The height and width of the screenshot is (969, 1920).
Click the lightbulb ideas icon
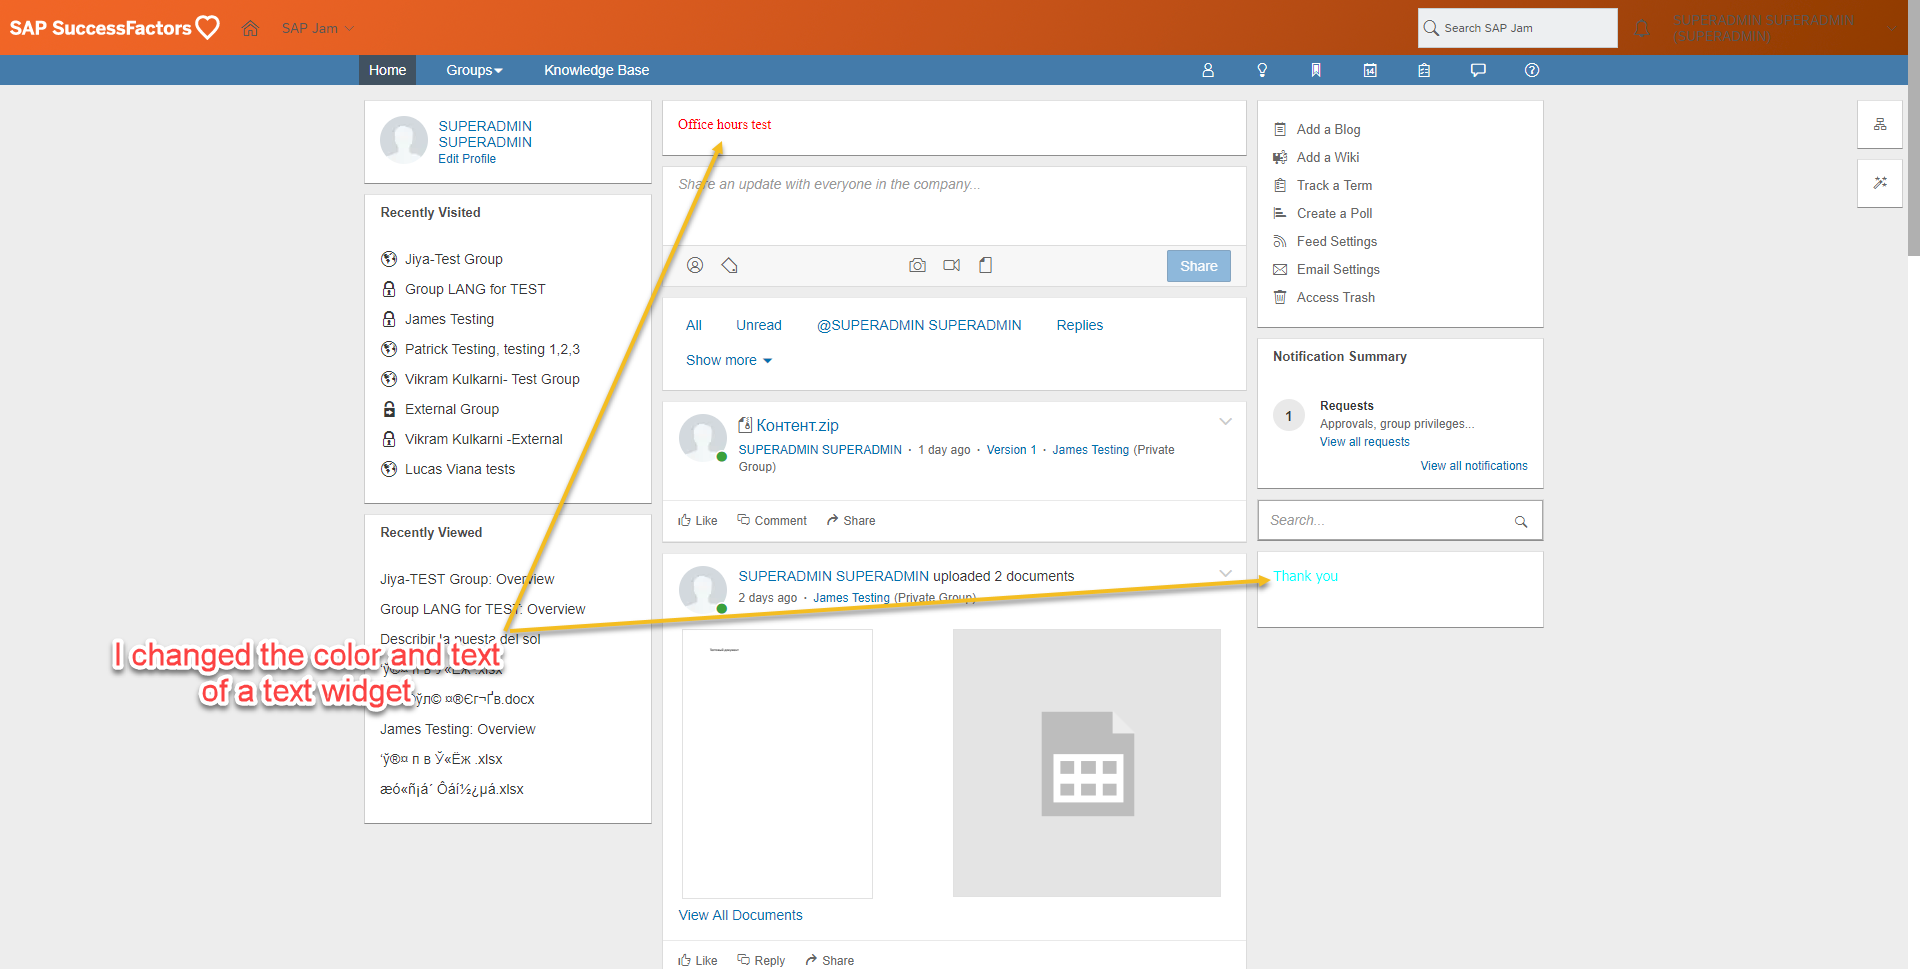pos(1262,70)
